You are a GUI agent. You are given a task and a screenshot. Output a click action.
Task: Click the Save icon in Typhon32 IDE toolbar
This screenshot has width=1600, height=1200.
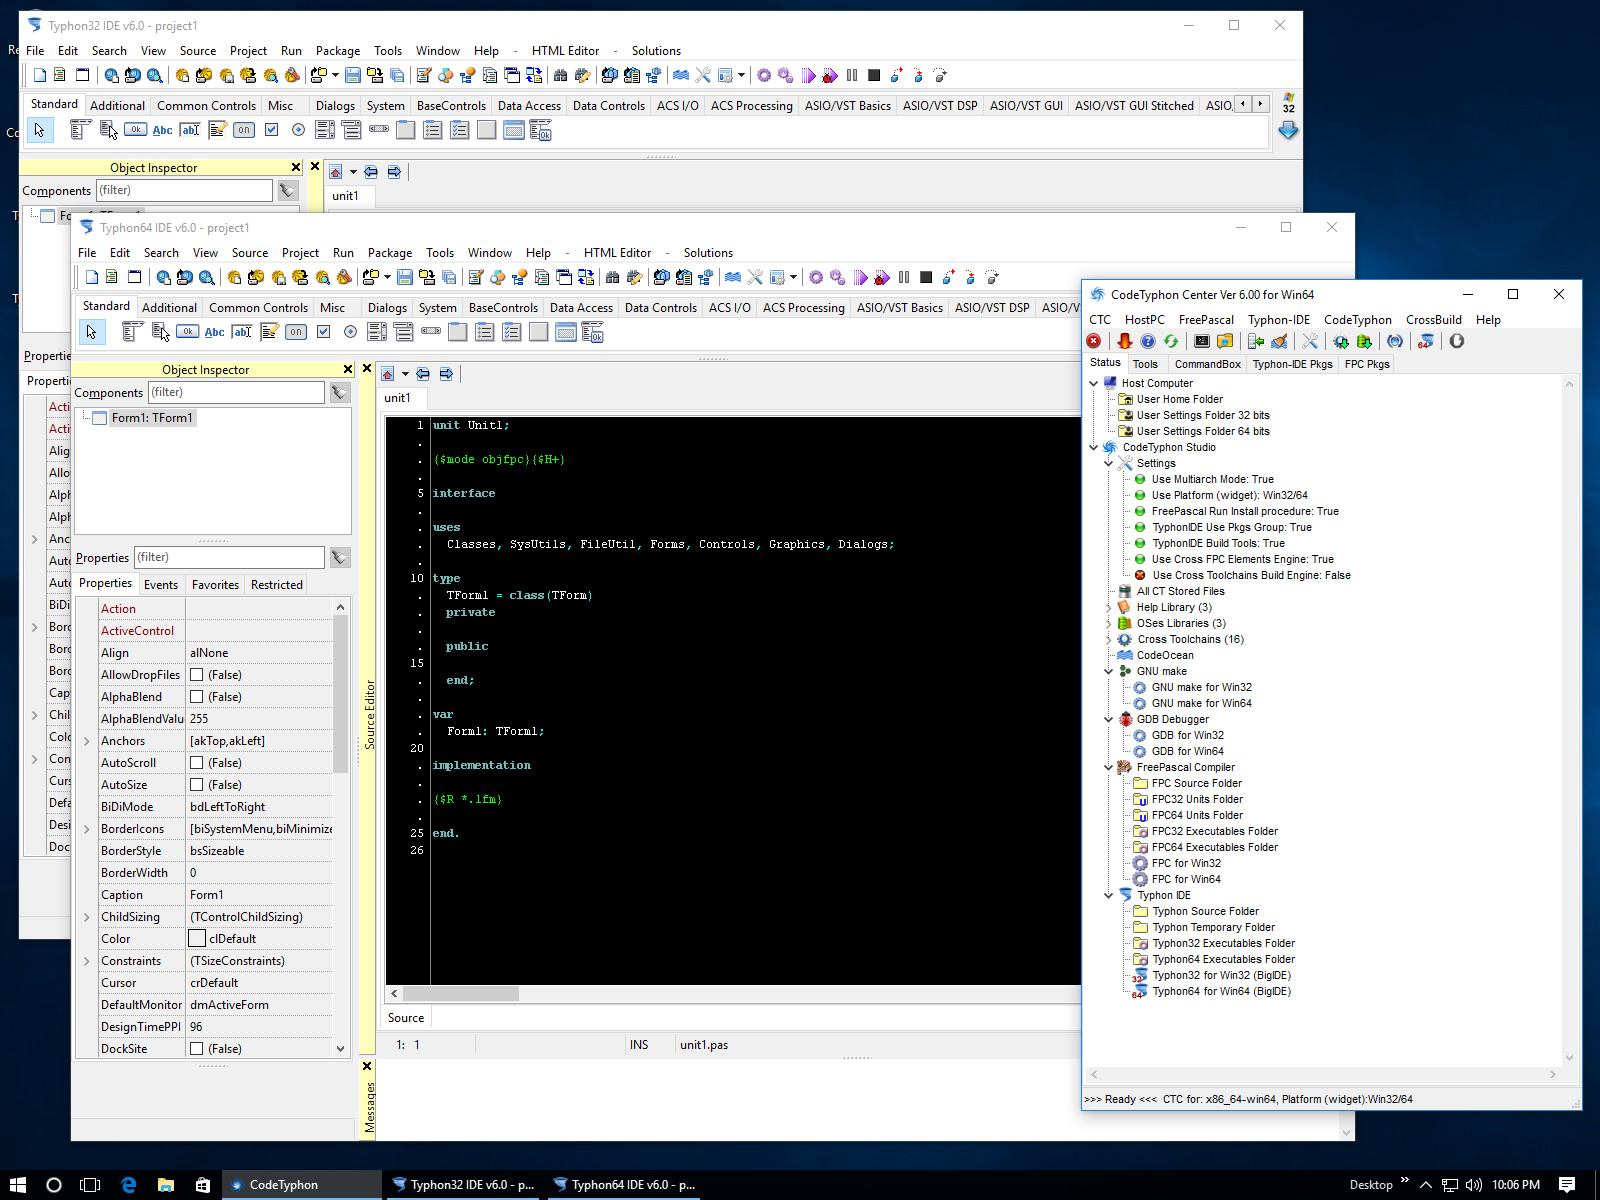353,76
